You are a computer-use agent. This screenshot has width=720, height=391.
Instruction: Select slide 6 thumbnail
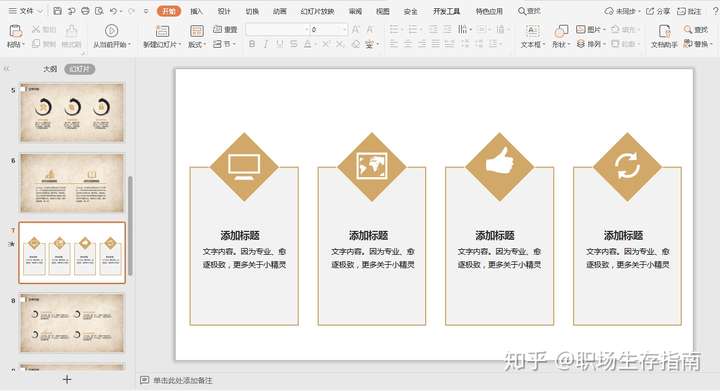[72, 183]
